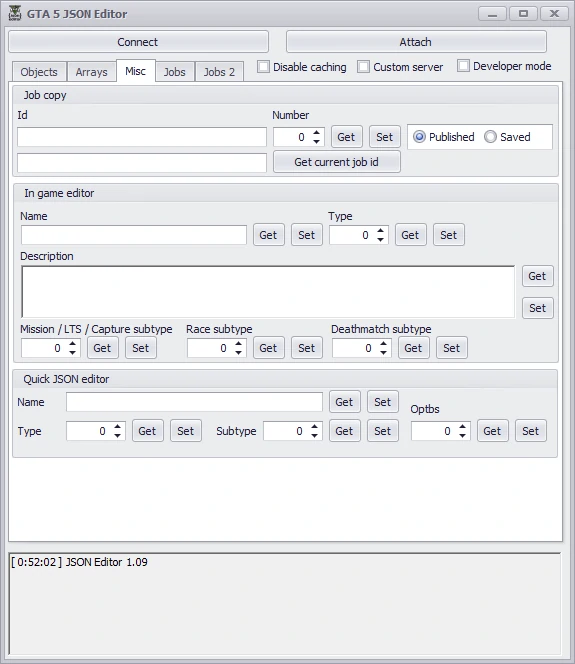Click the second Job copy text field

pos(142,163)
